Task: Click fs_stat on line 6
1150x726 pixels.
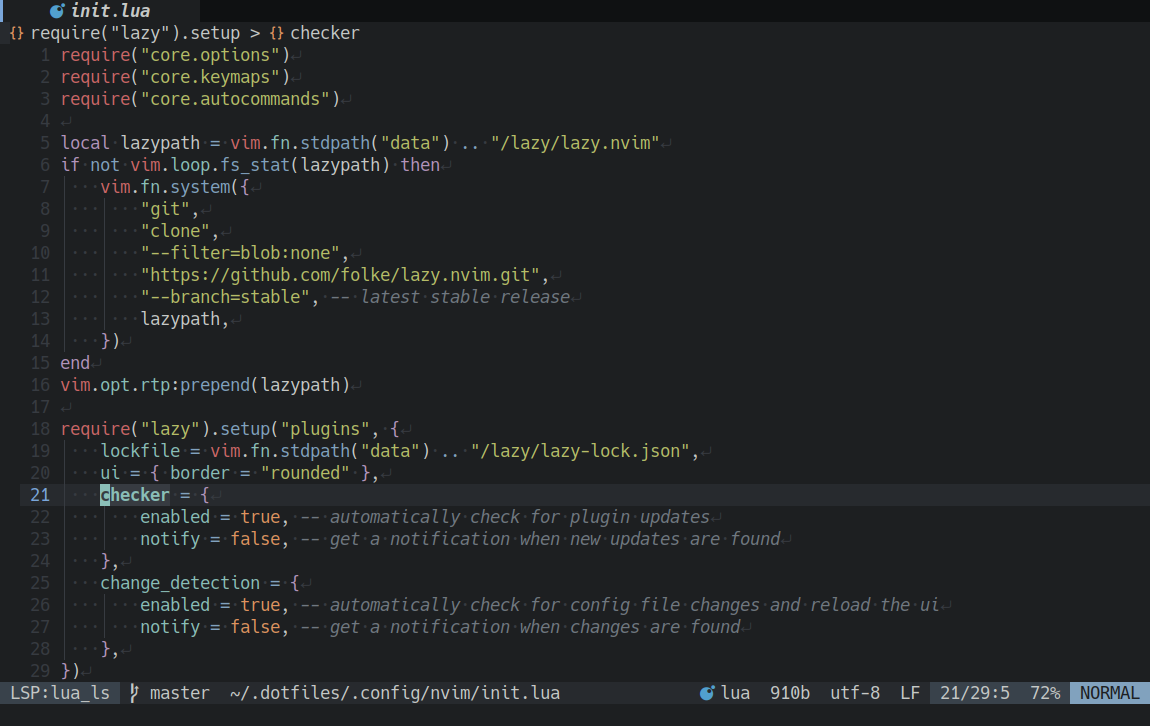Action: click(x=256, y=165)
